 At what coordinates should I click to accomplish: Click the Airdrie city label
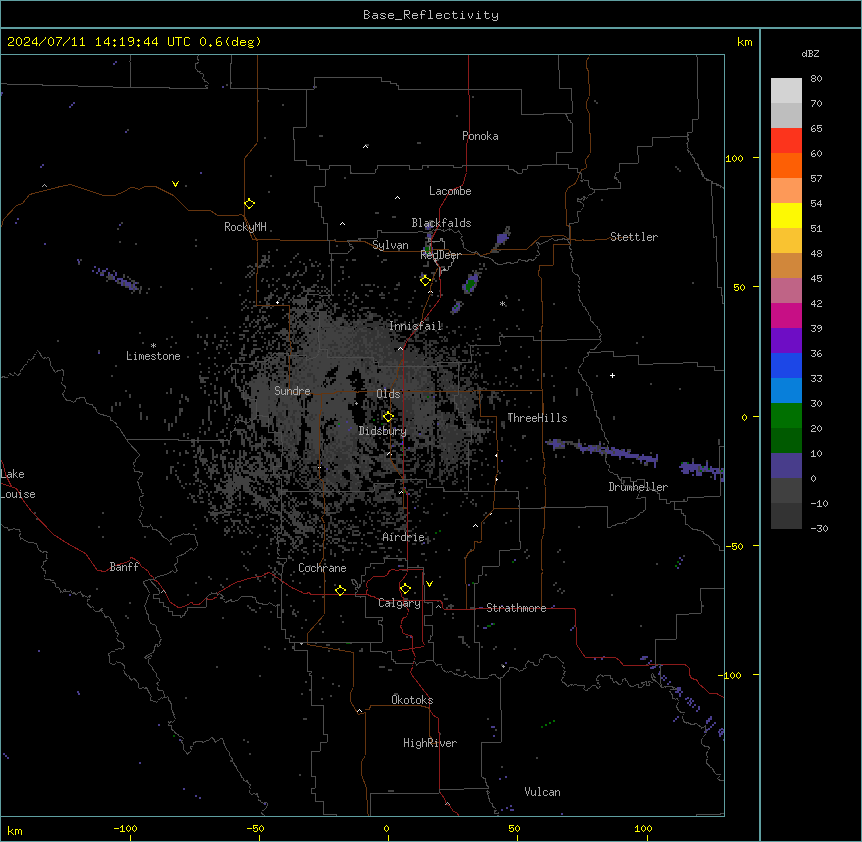(404, 537)
